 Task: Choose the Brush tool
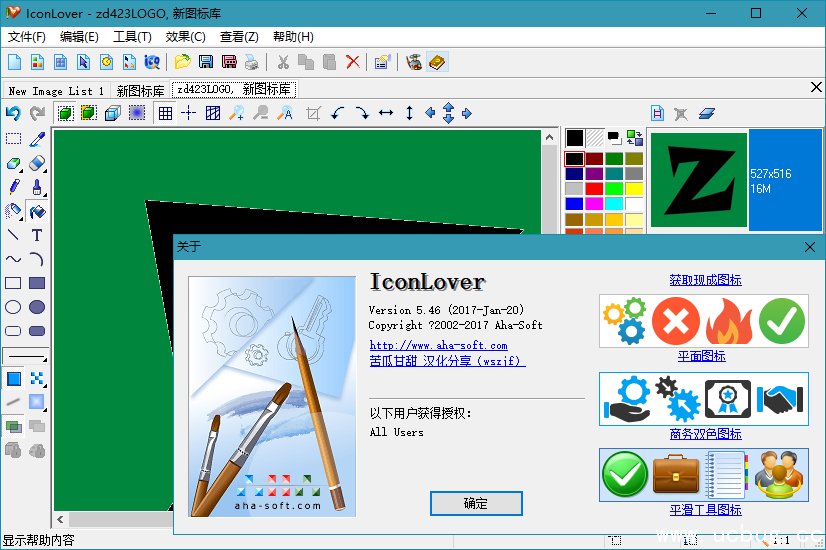[37, 186]
